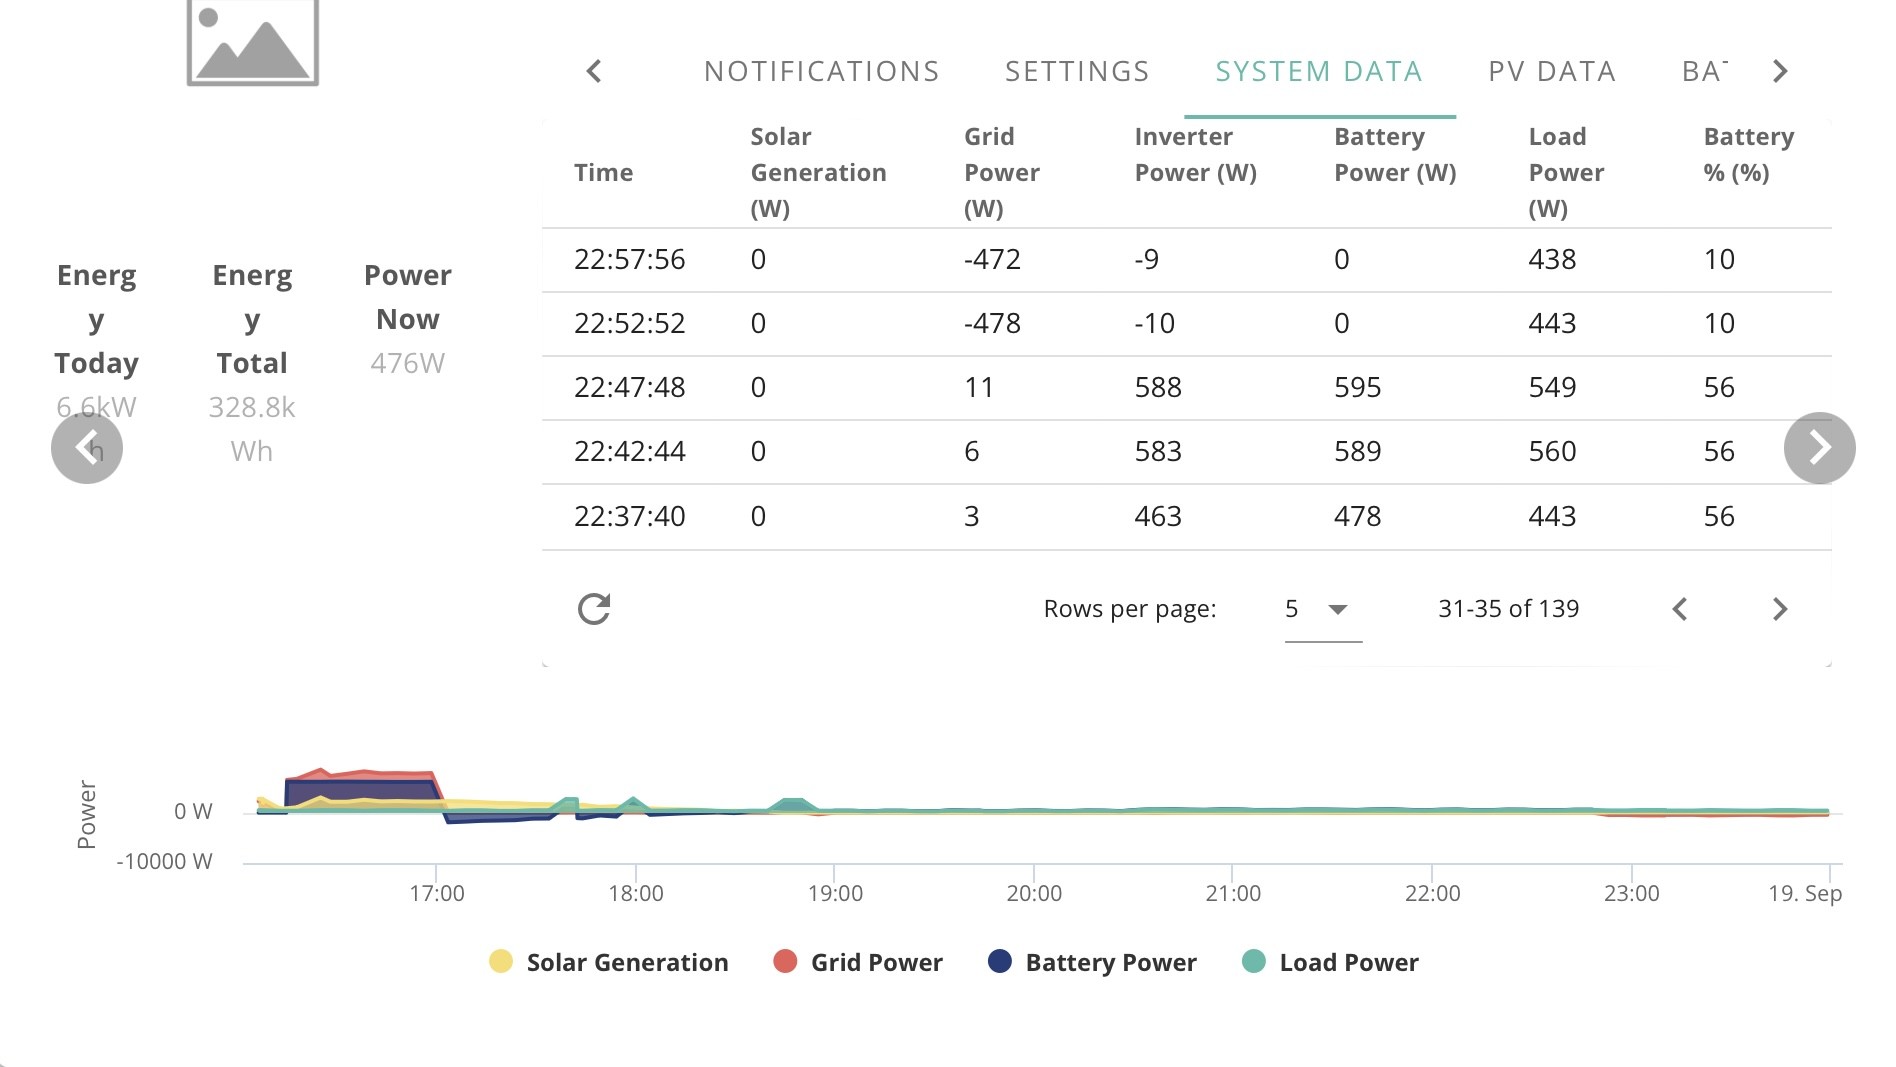Select the System Data tab
This screenshot has height=1067, width=1896.
[1319, 71]
